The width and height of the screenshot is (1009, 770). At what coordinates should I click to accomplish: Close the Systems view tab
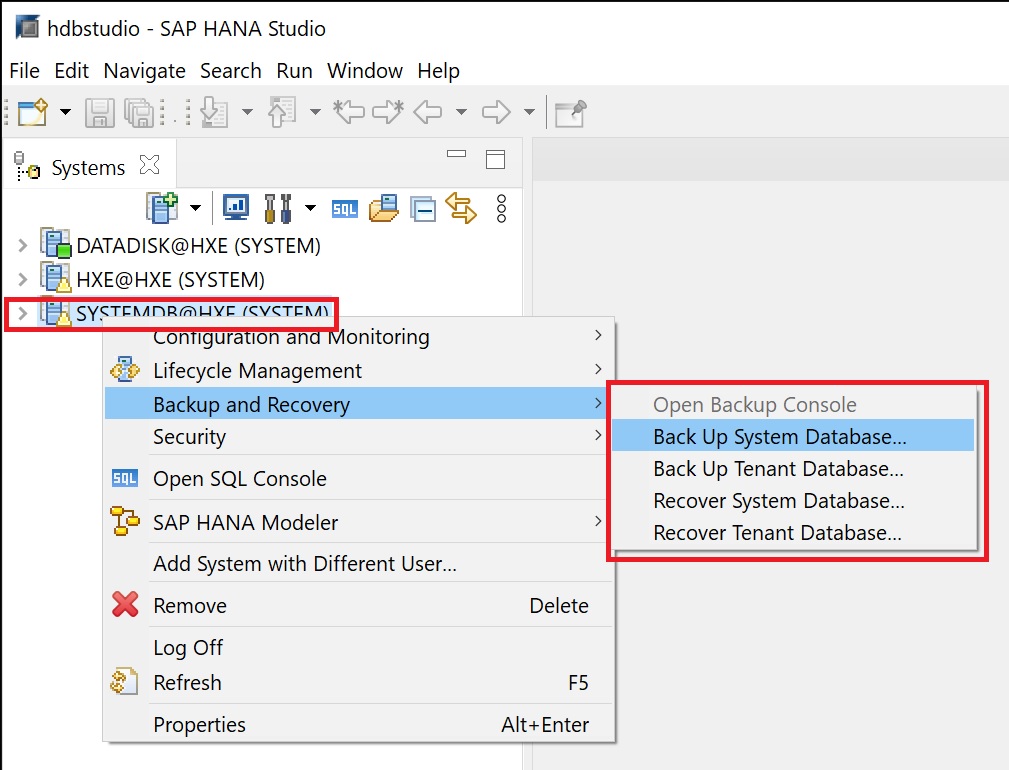[x=149, y=165]
